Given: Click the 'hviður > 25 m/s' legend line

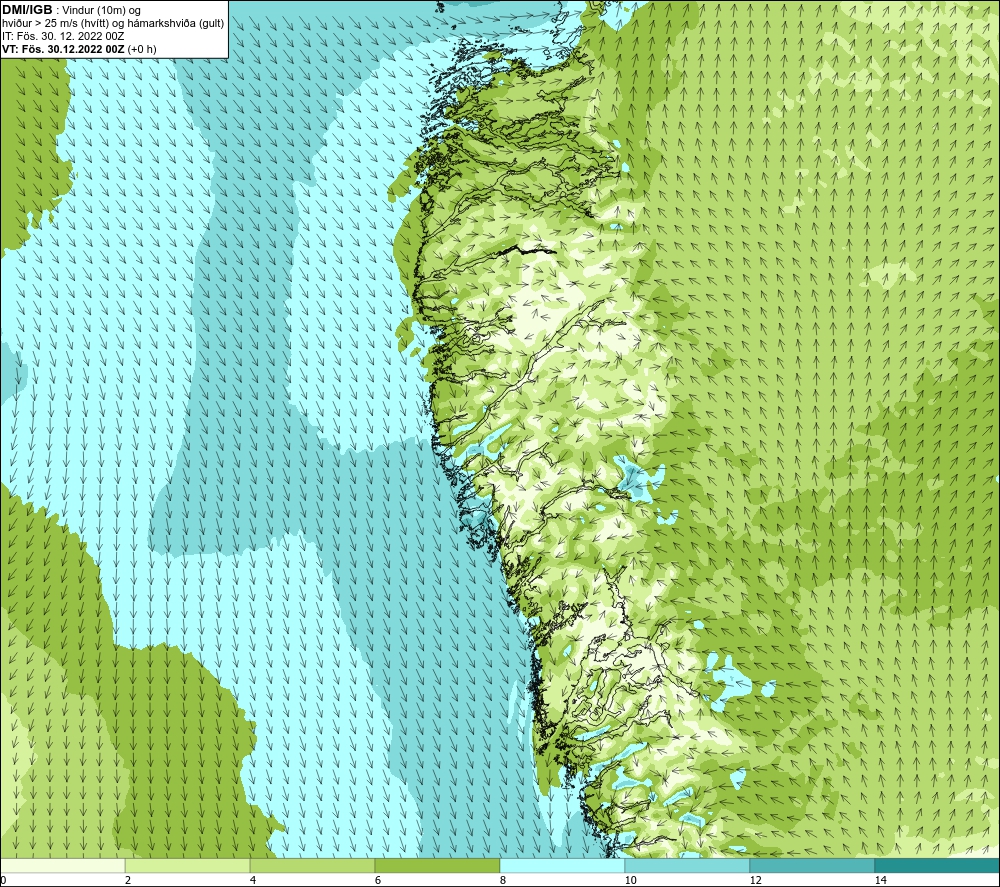Looking at the screenshot, I should (x=113, y=23).
